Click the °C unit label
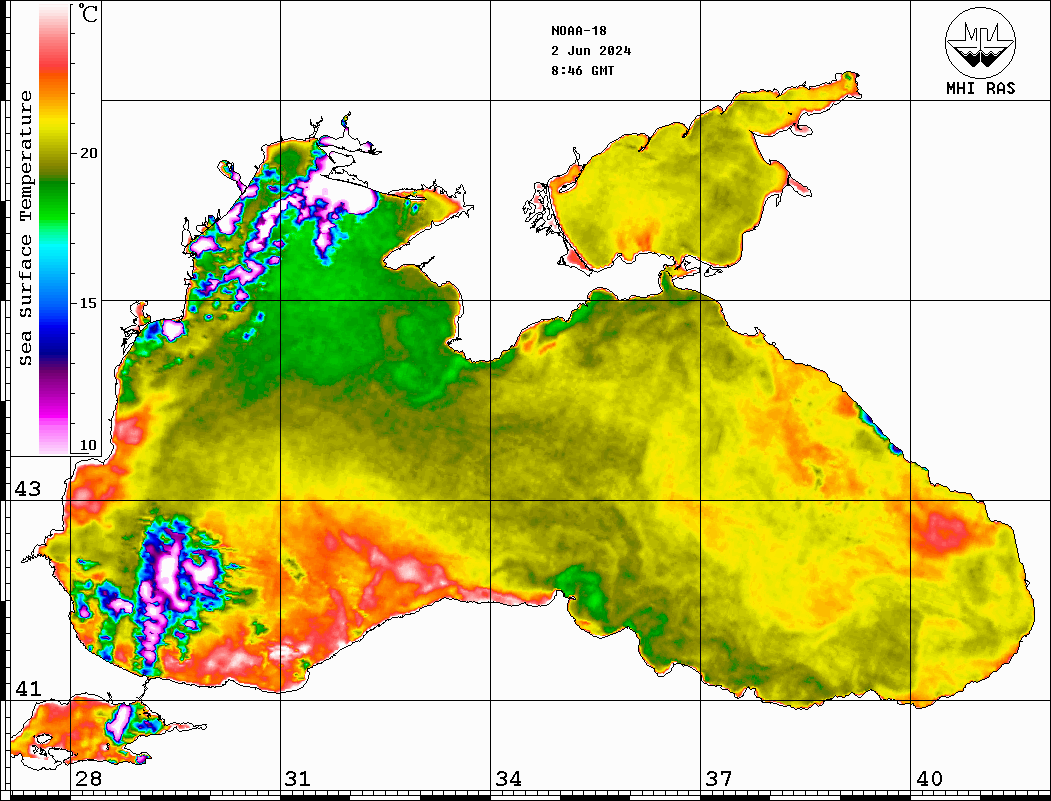This screenshot has height=801, width=1051. pos(87,13)
